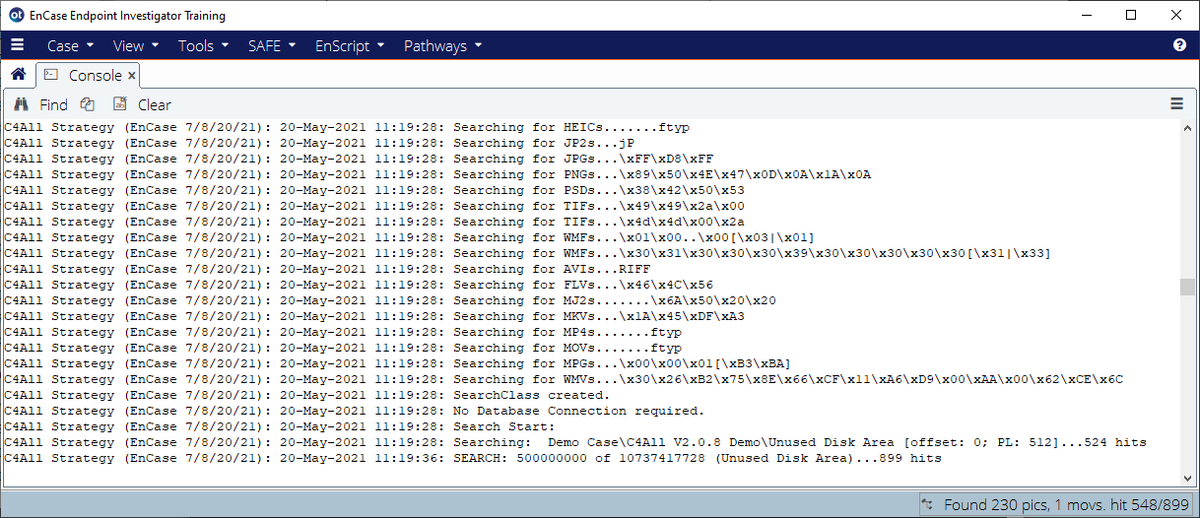1200x518 pixels.
Task: Open the help question mark icon
Action: point(1179,45)
